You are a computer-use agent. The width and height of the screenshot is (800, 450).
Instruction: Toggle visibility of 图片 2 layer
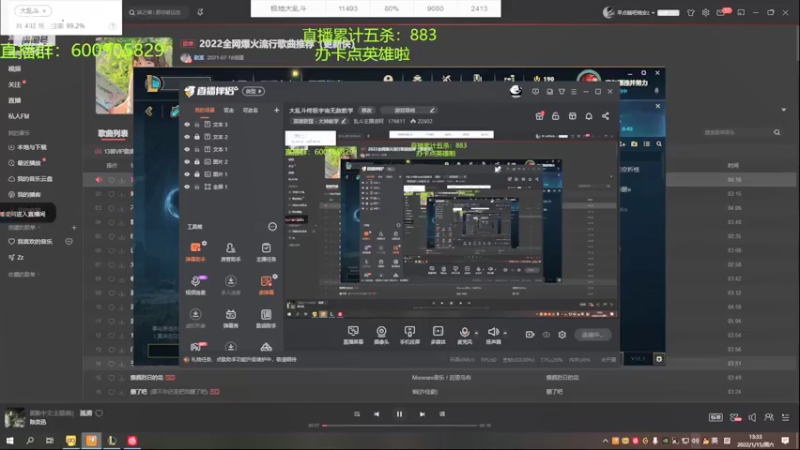coord(187,162)
